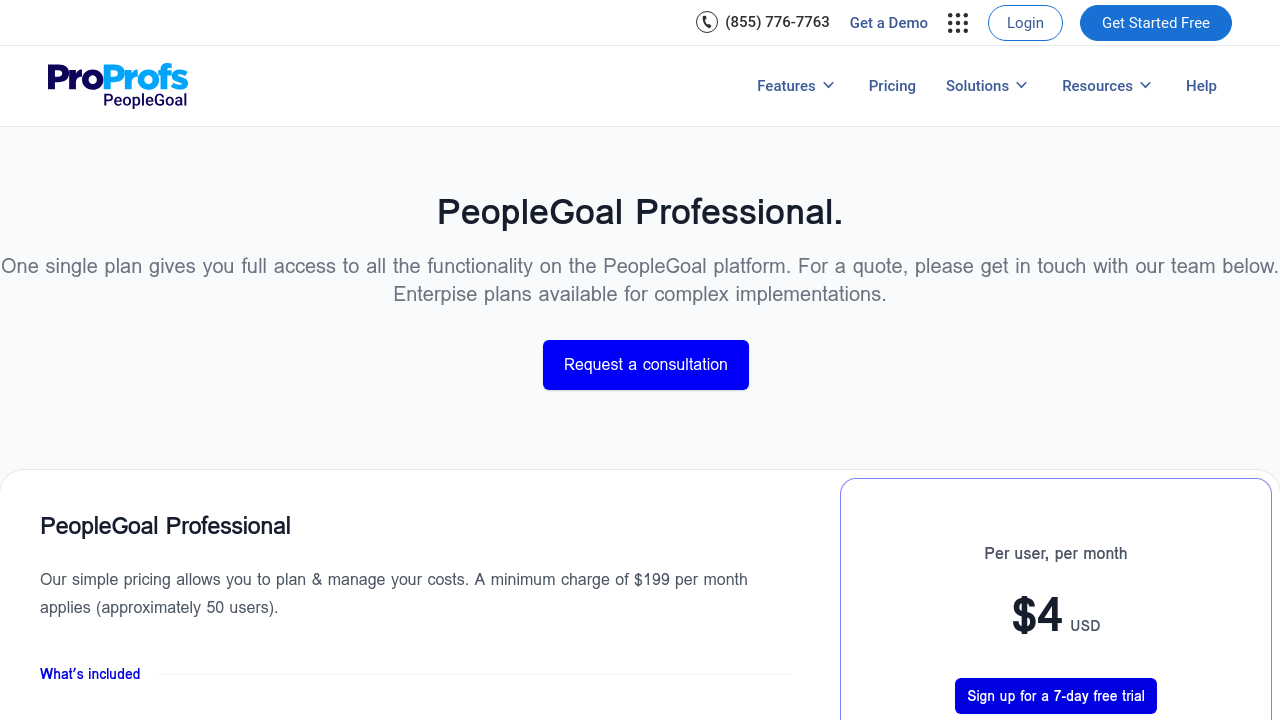The width and height of the screenshot is (1280, 720).
Task: Open the Resources menu
Action: (1097, 86)
